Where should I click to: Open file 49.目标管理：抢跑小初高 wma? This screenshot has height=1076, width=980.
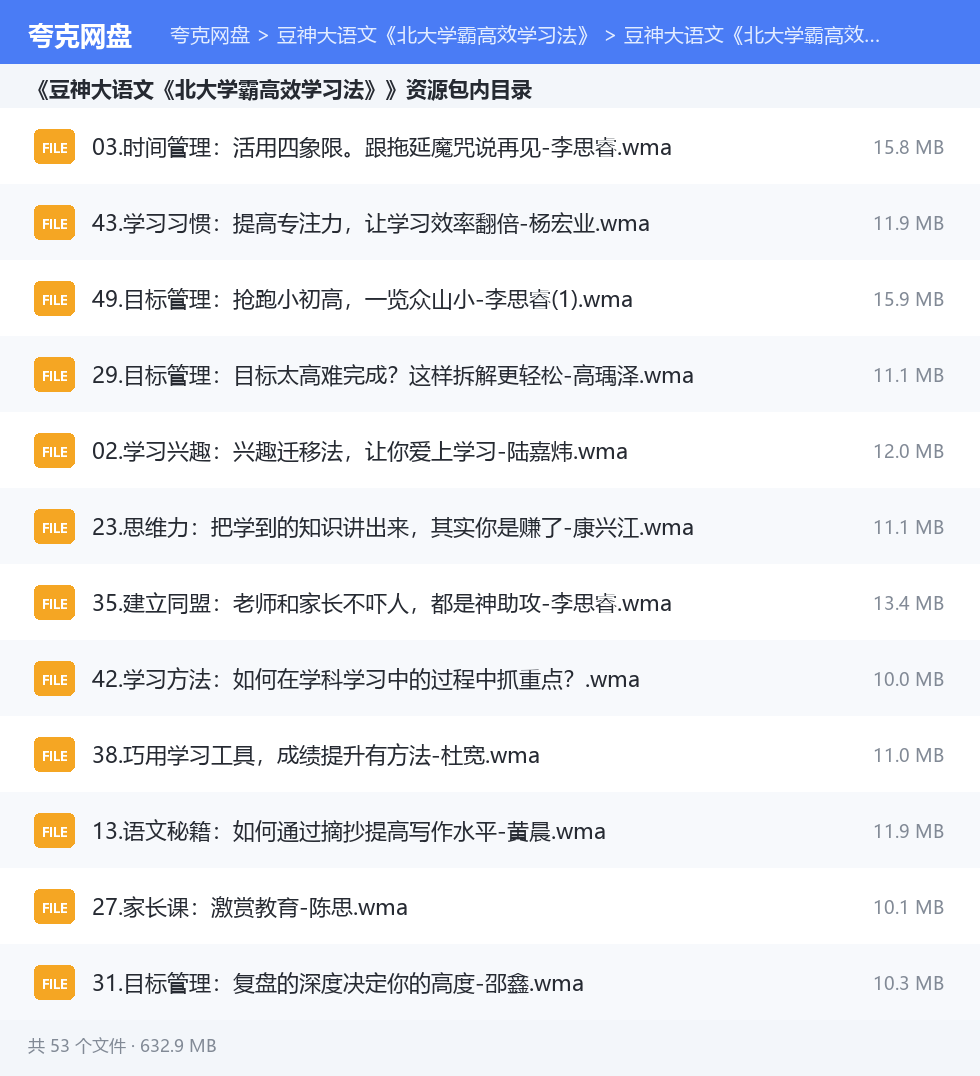click(x=362, y=299)
